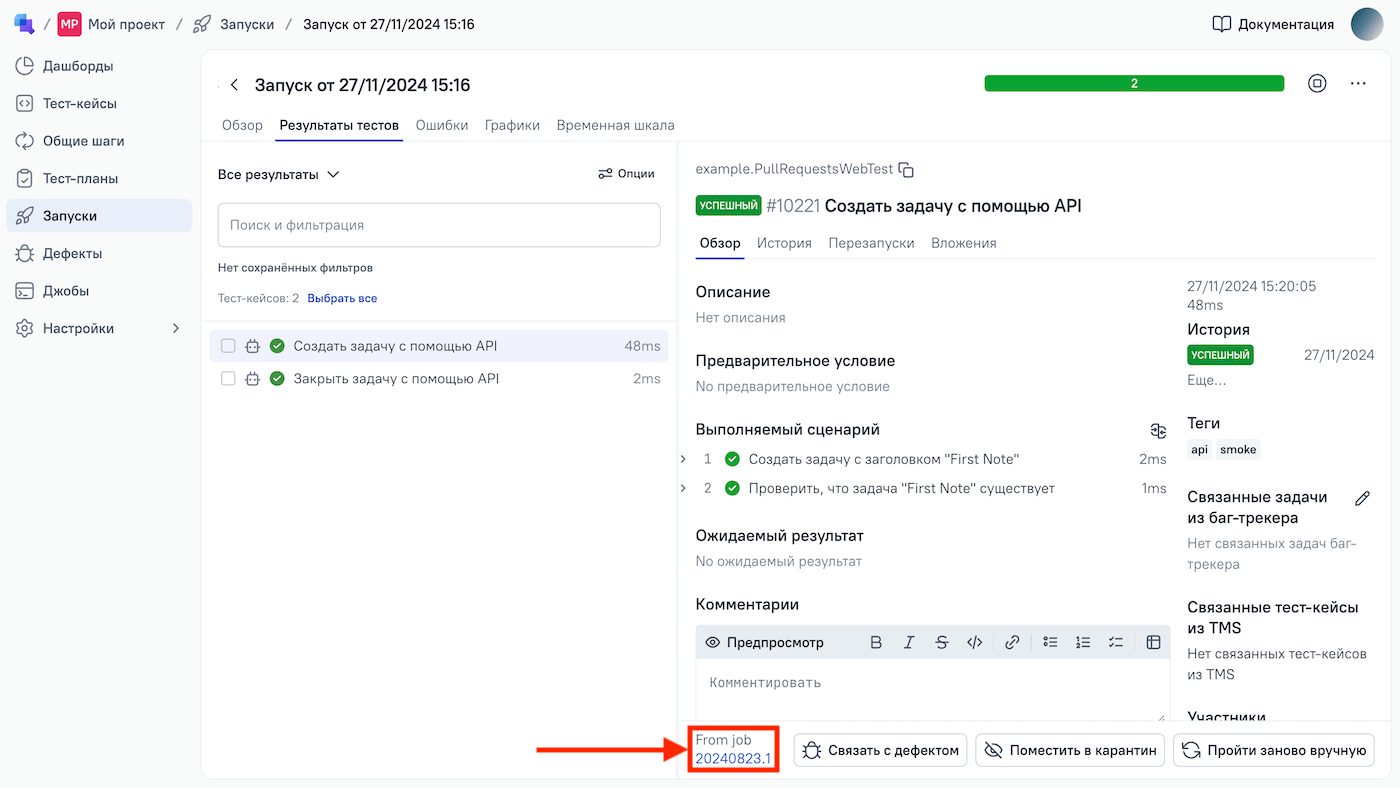Edit linked bug tracker issues pencil icon
Screen dimensions: 1400x788
(1362, 498)
